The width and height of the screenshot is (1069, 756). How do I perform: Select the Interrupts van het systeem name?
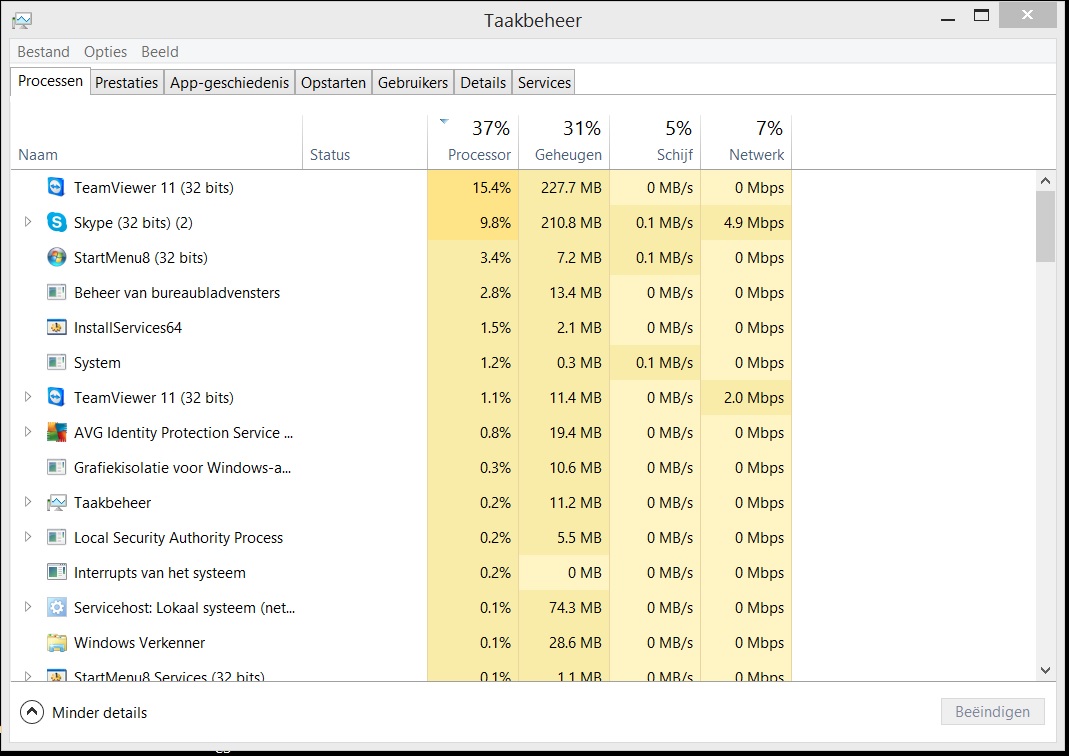160,573
